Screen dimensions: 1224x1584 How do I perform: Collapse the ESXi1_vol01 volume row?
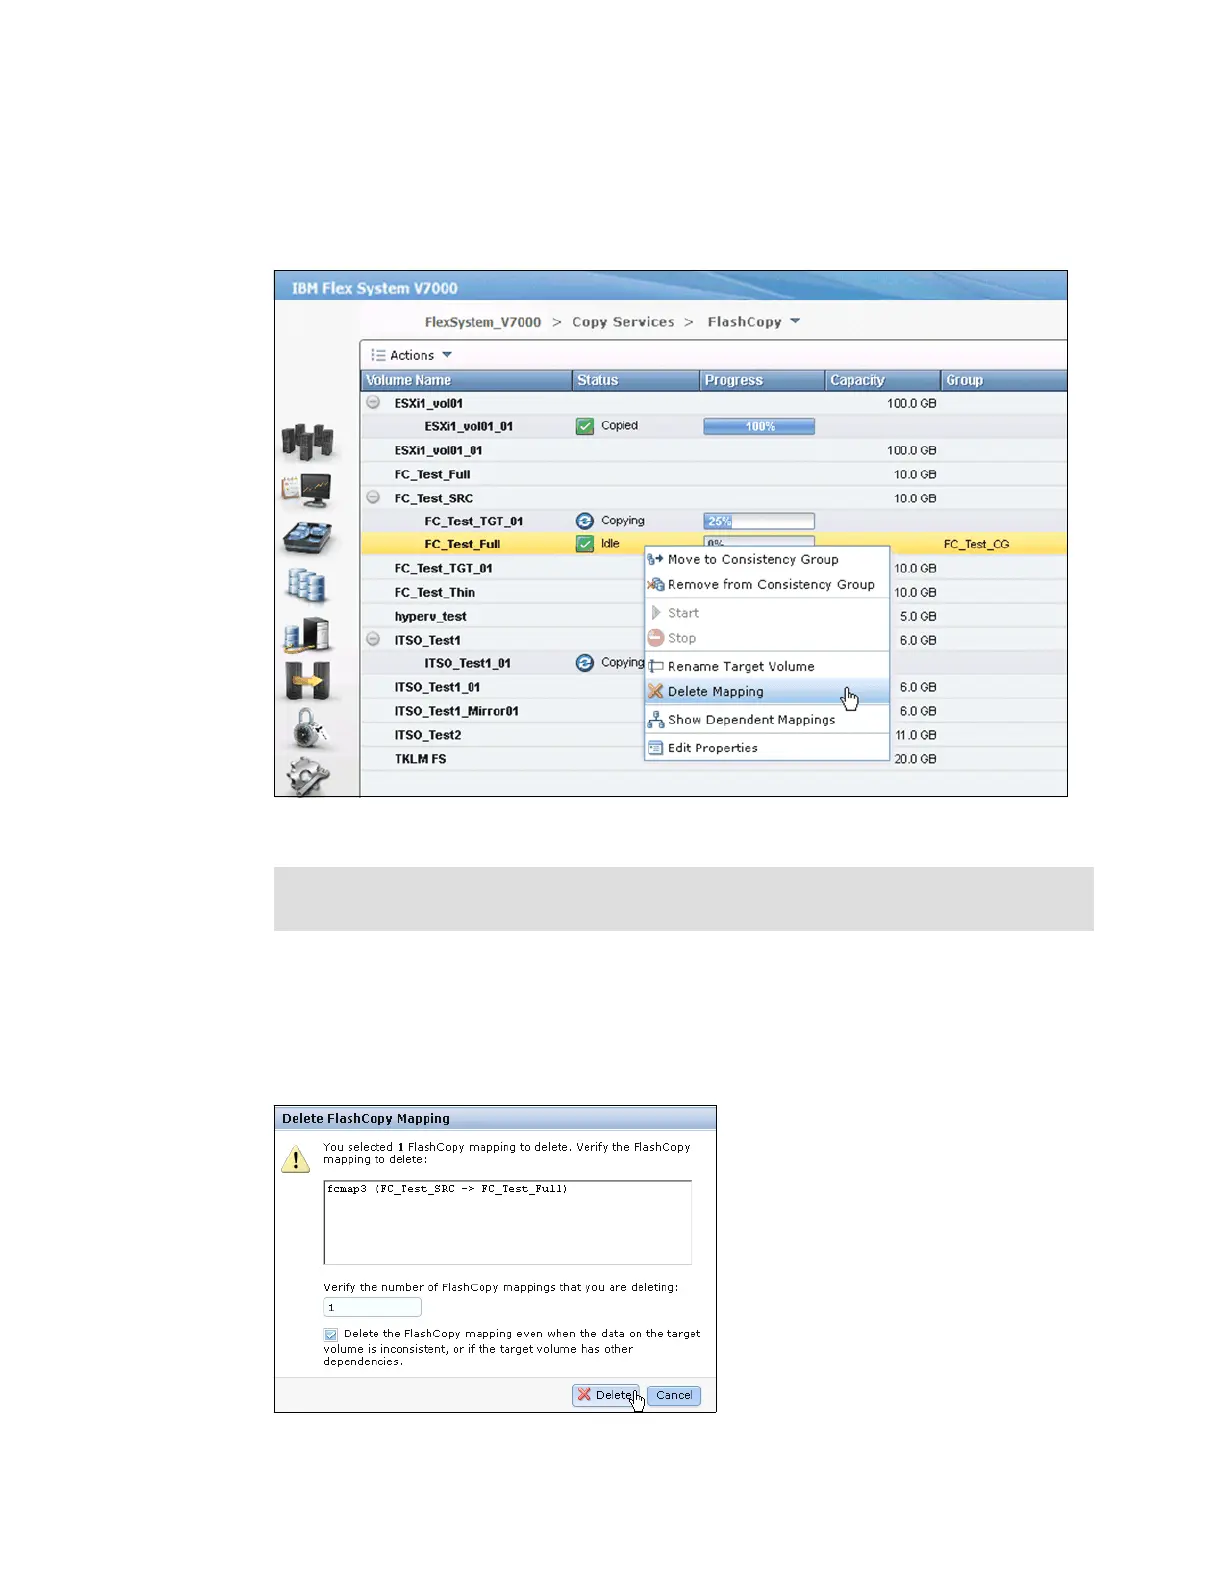coord(373,403)
